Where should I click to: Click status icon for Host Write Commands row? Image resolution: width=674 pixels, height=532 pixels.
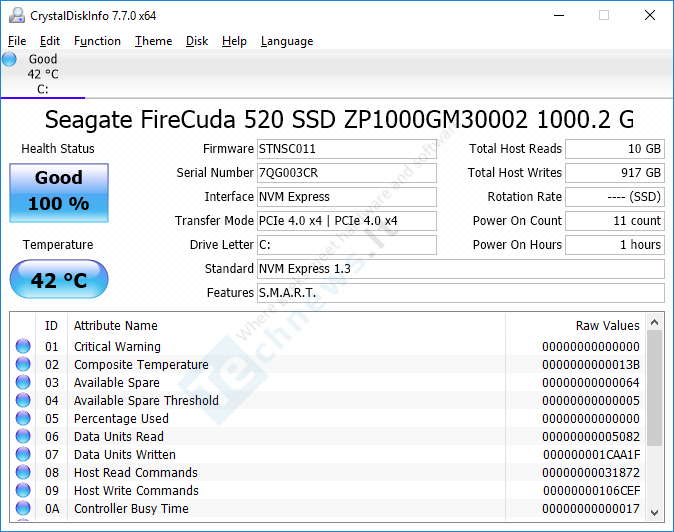click(23, 490)
